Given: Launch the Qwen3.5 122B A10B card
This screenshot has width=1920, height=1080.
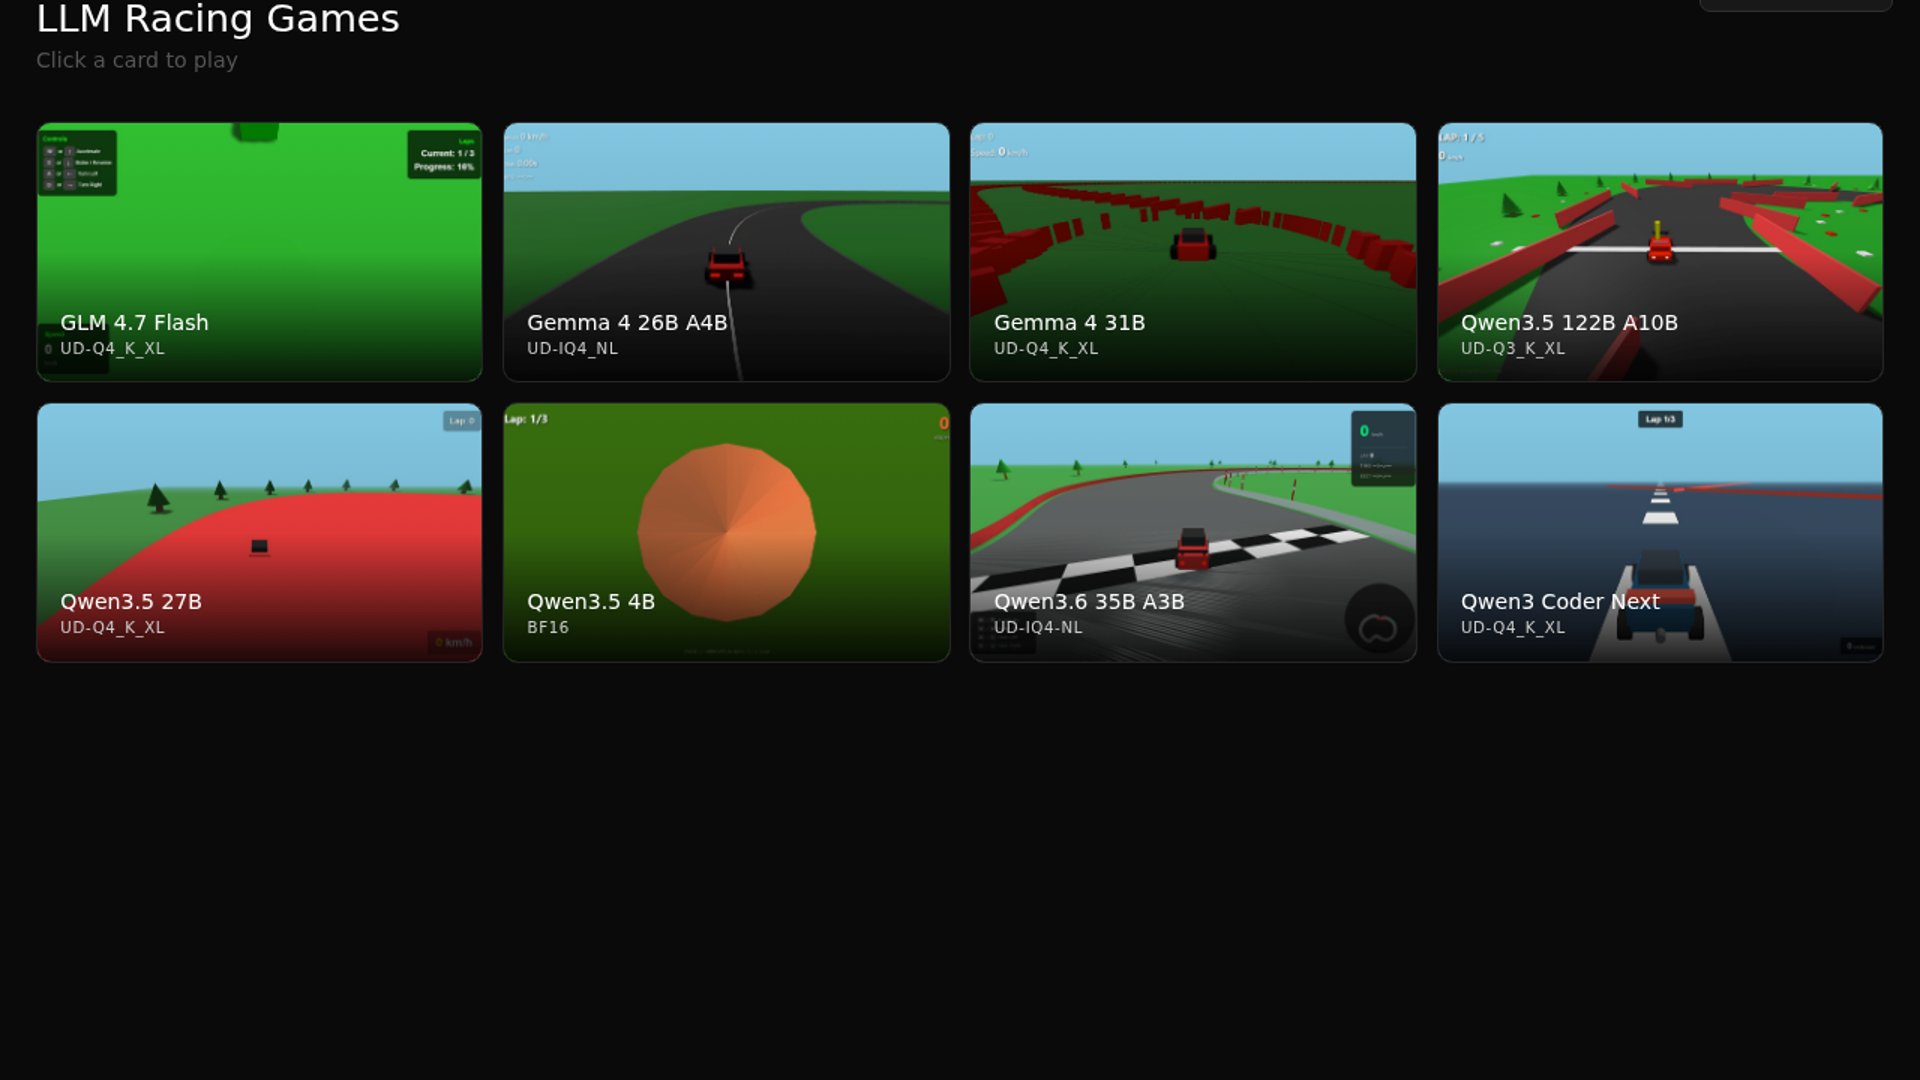Looking at the screenshot, I should 1660,251.
